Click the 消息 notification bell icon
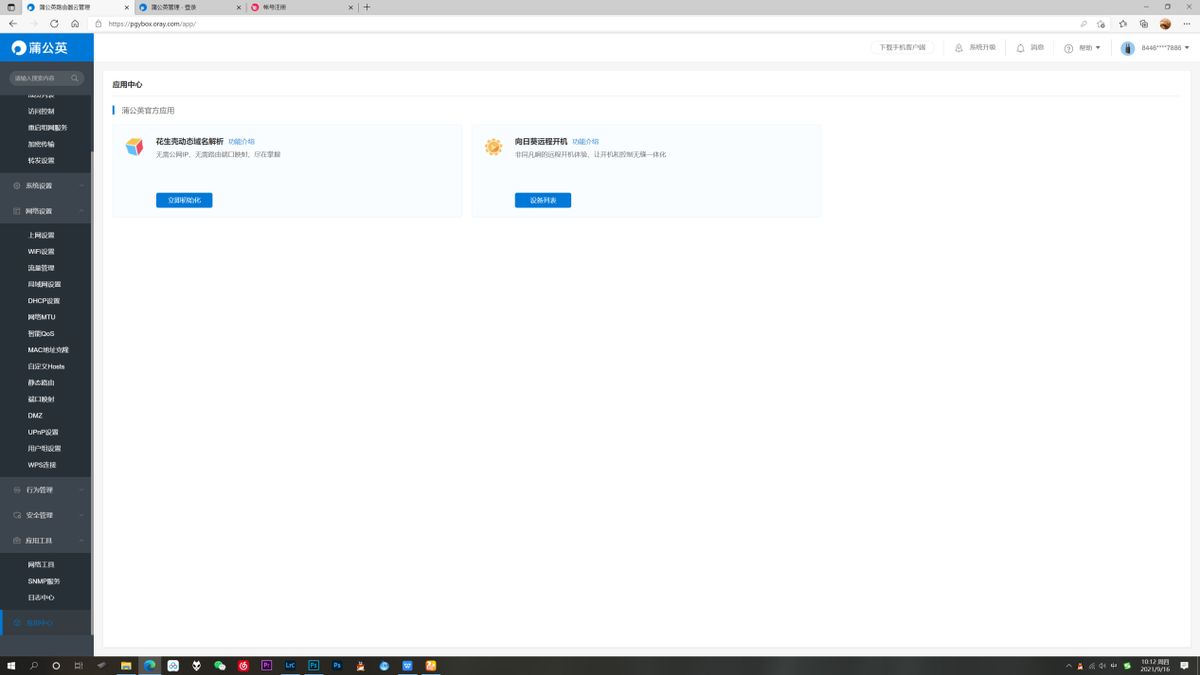This screenshot has width=1200, height=675. [1021, 48]
